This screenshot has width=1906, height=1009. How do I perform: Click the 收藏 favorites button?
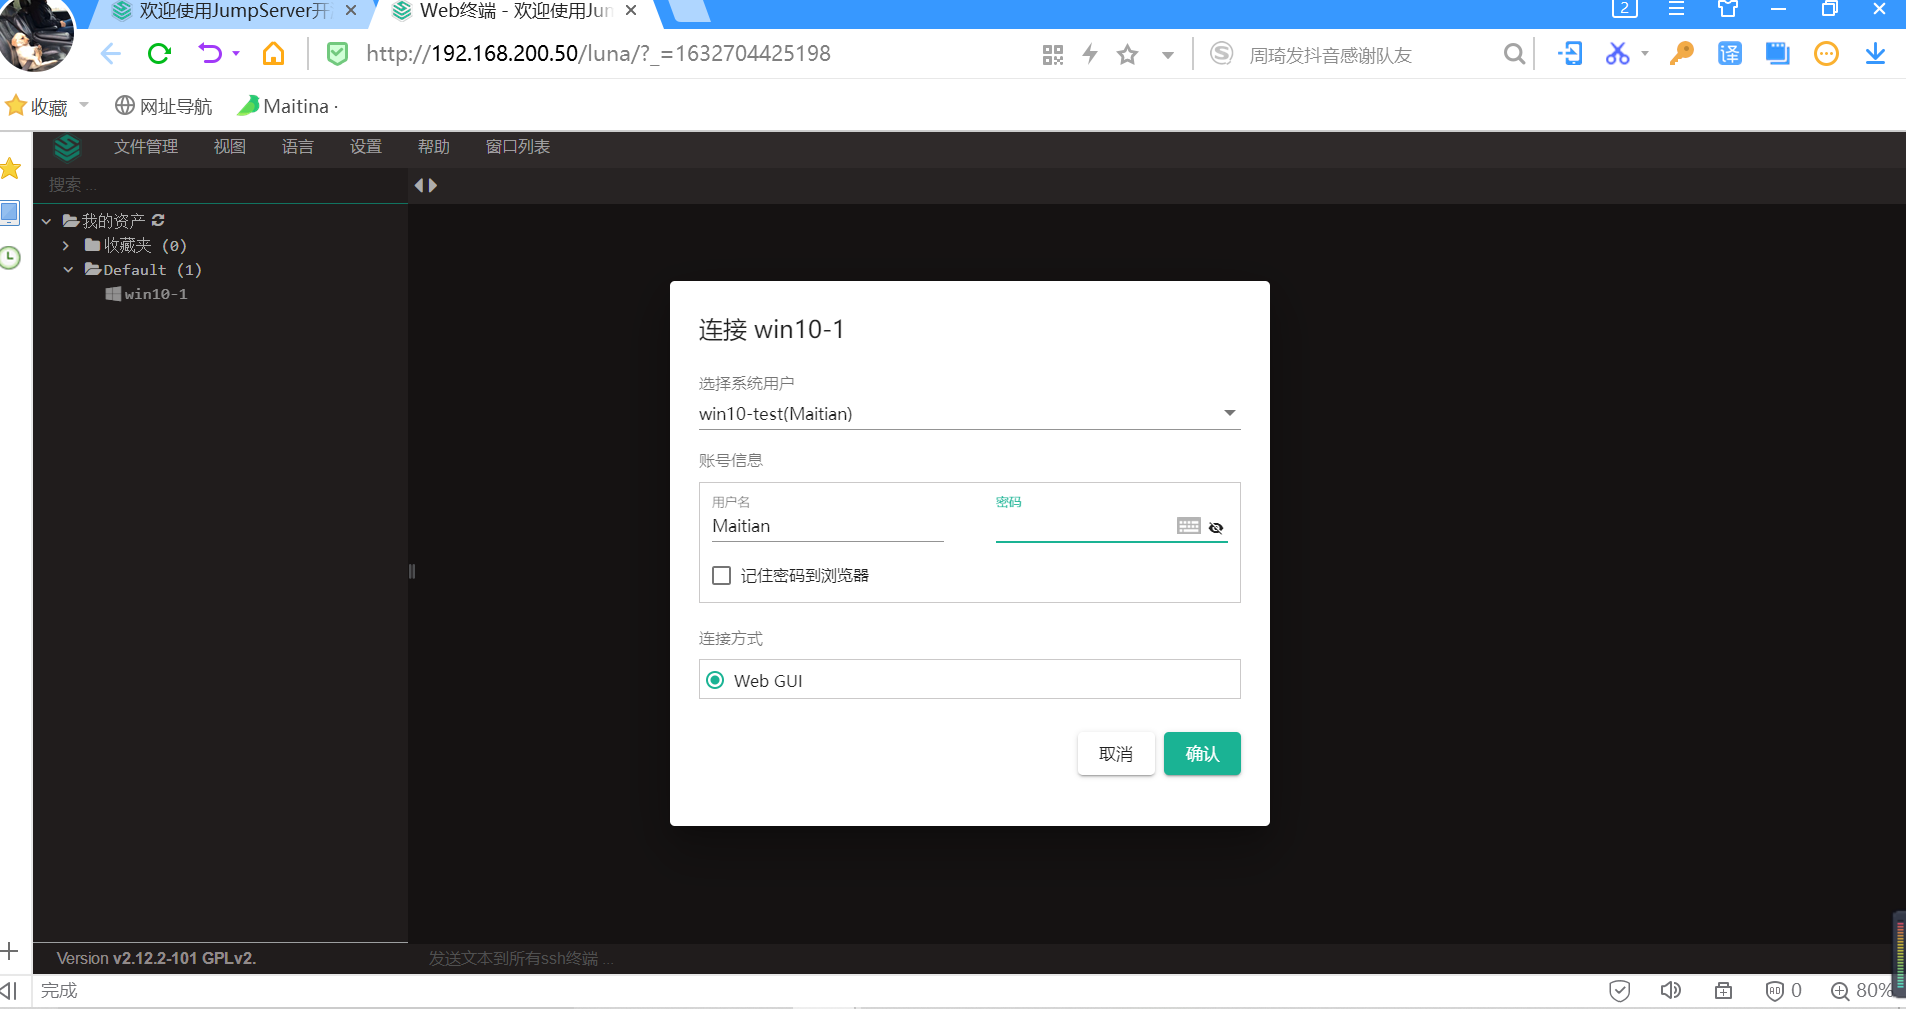(37, 106)
